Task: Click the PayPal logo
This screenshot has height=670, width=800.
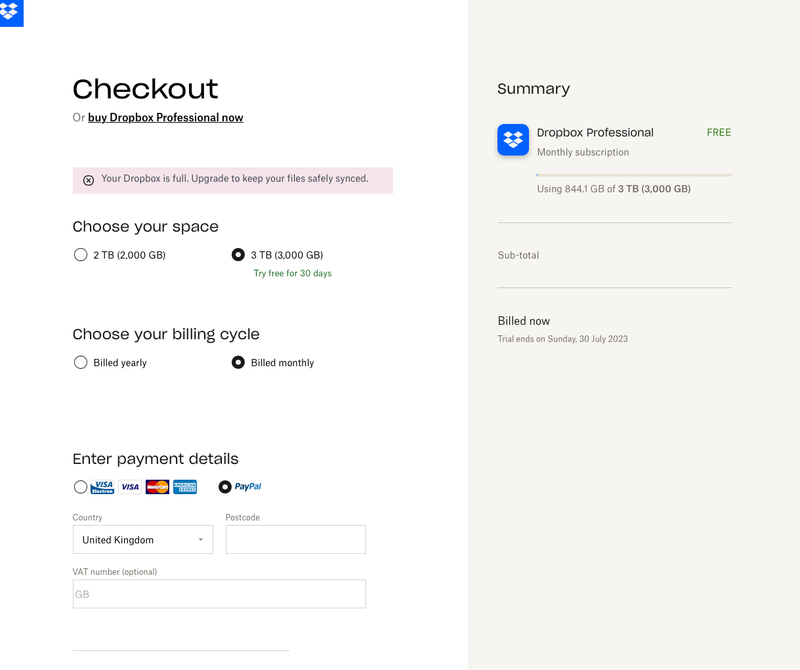Action: [247, 487]
